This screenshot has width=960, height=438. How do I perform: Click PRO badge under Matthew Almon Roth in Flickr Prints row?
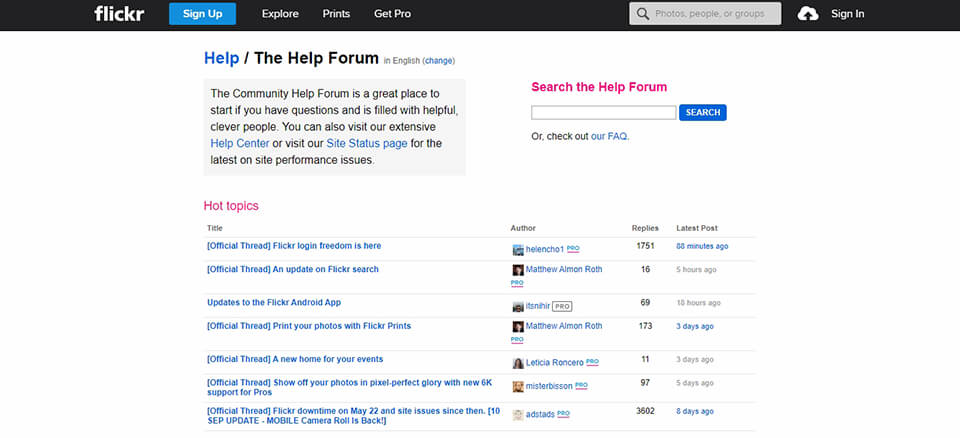[517, 339]
